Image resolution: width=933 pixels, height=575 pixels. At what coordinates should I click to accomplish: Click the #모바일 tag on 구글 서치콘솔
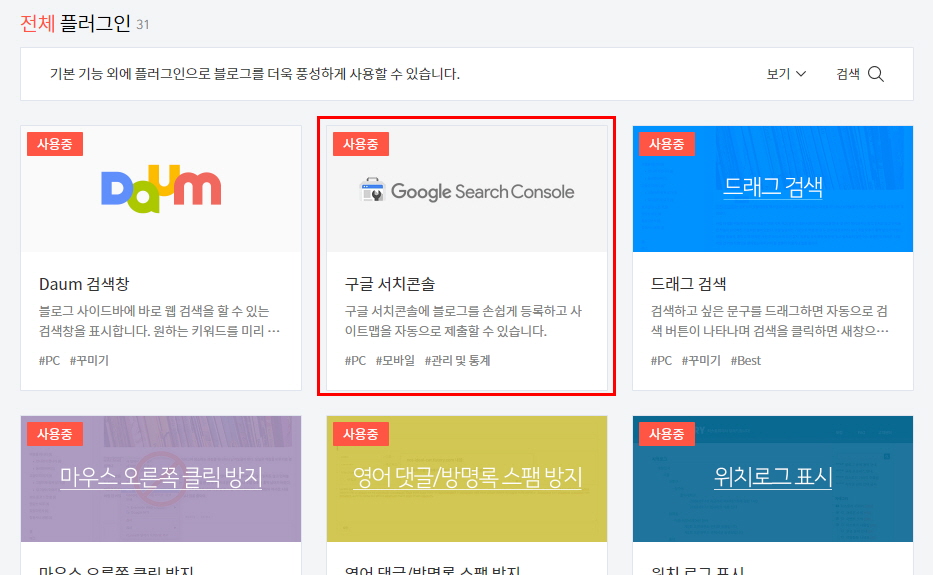pos(395,361)
